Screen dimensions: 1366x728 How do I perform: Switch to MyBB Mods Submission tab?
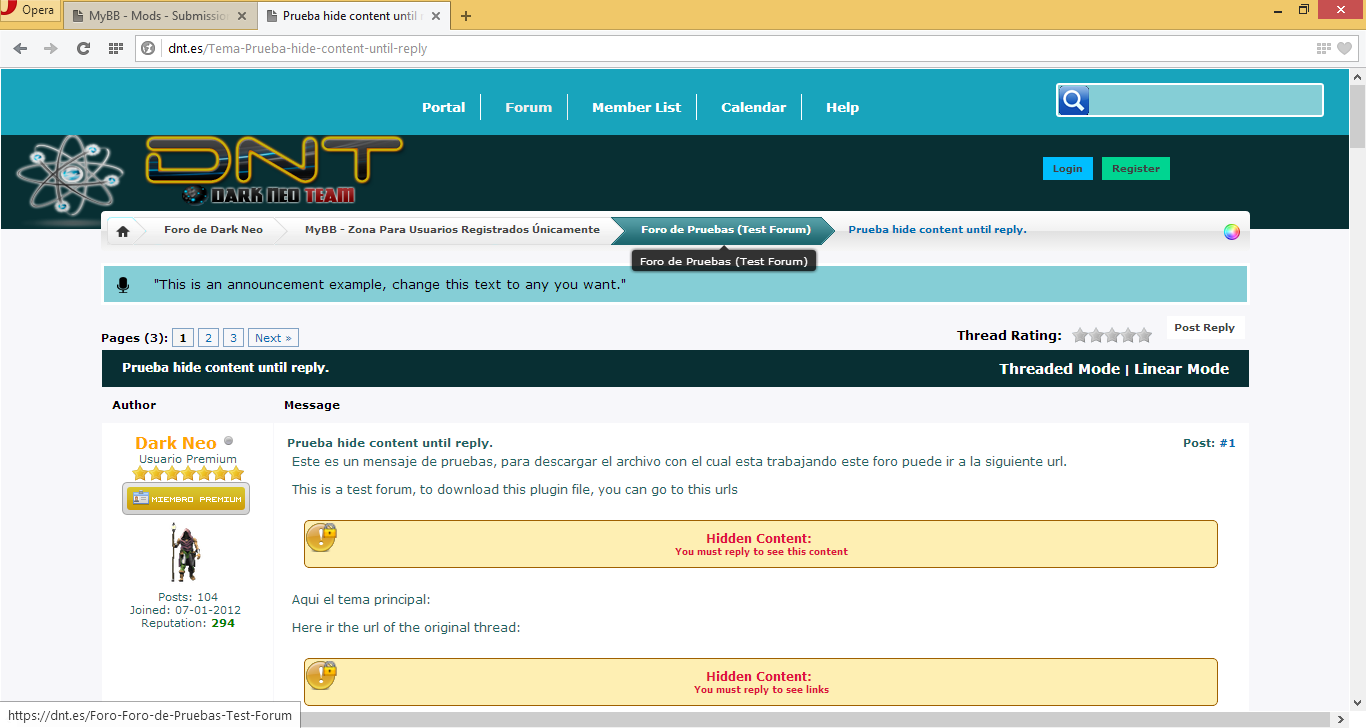[x=160, y=16]
